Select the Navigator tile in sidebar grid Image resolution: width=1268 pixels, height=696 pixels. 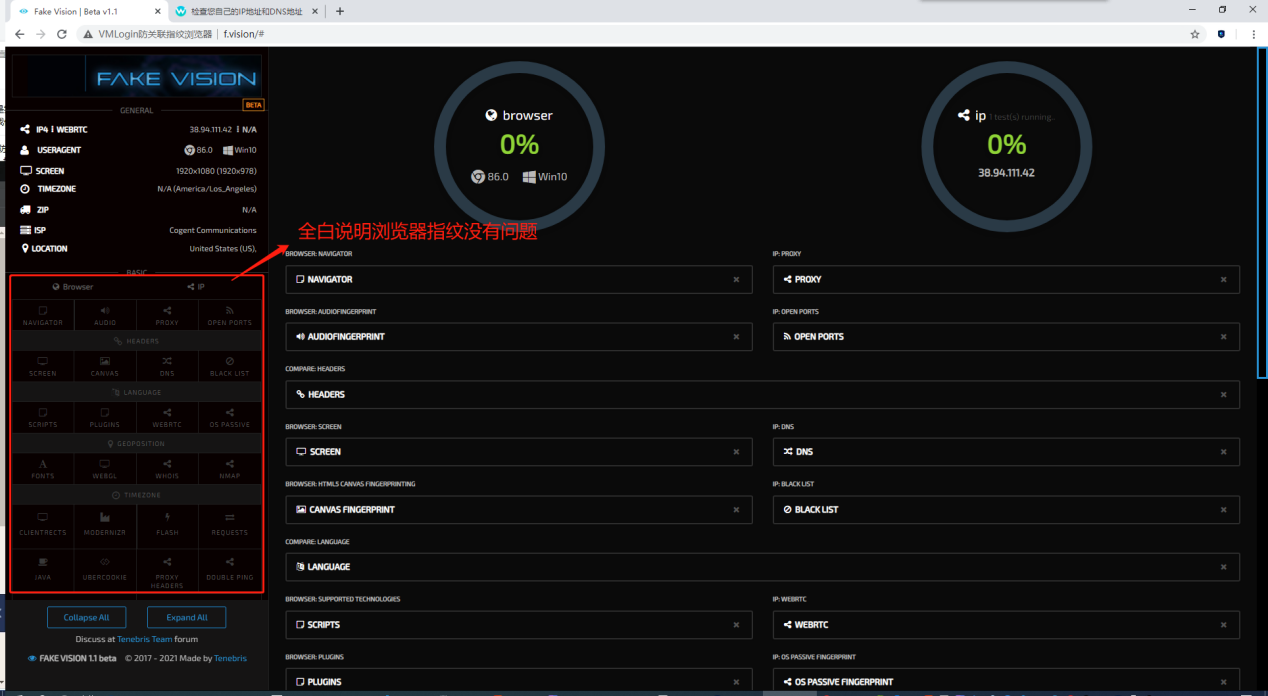(x=43, y=315)
